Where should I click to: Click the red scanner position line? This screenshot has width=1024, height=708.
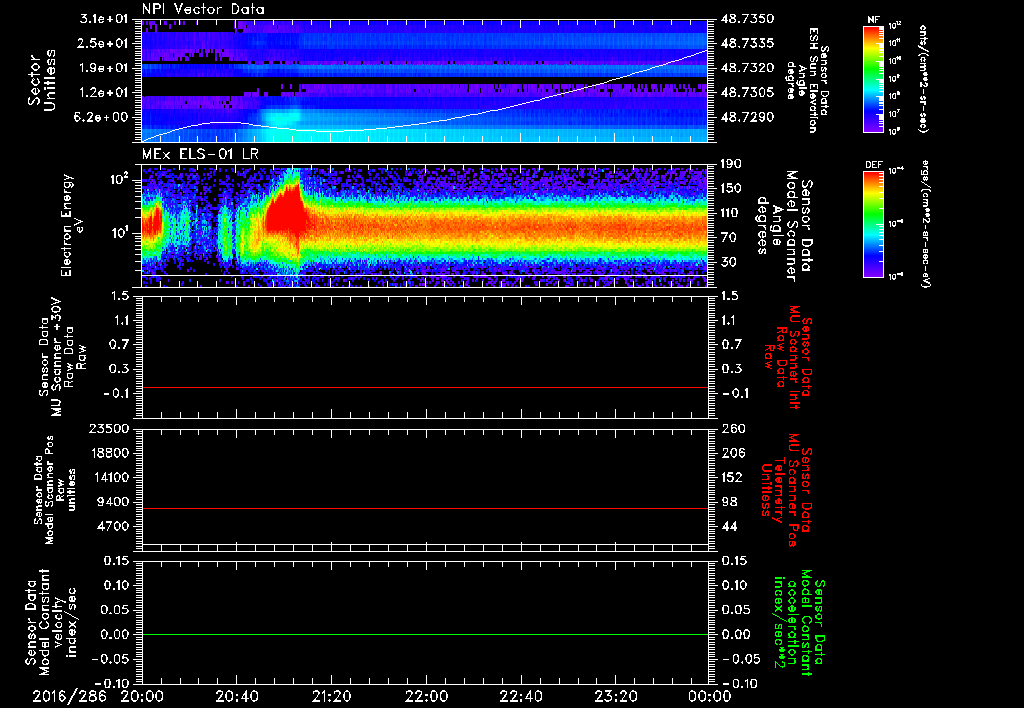(424, 508)
